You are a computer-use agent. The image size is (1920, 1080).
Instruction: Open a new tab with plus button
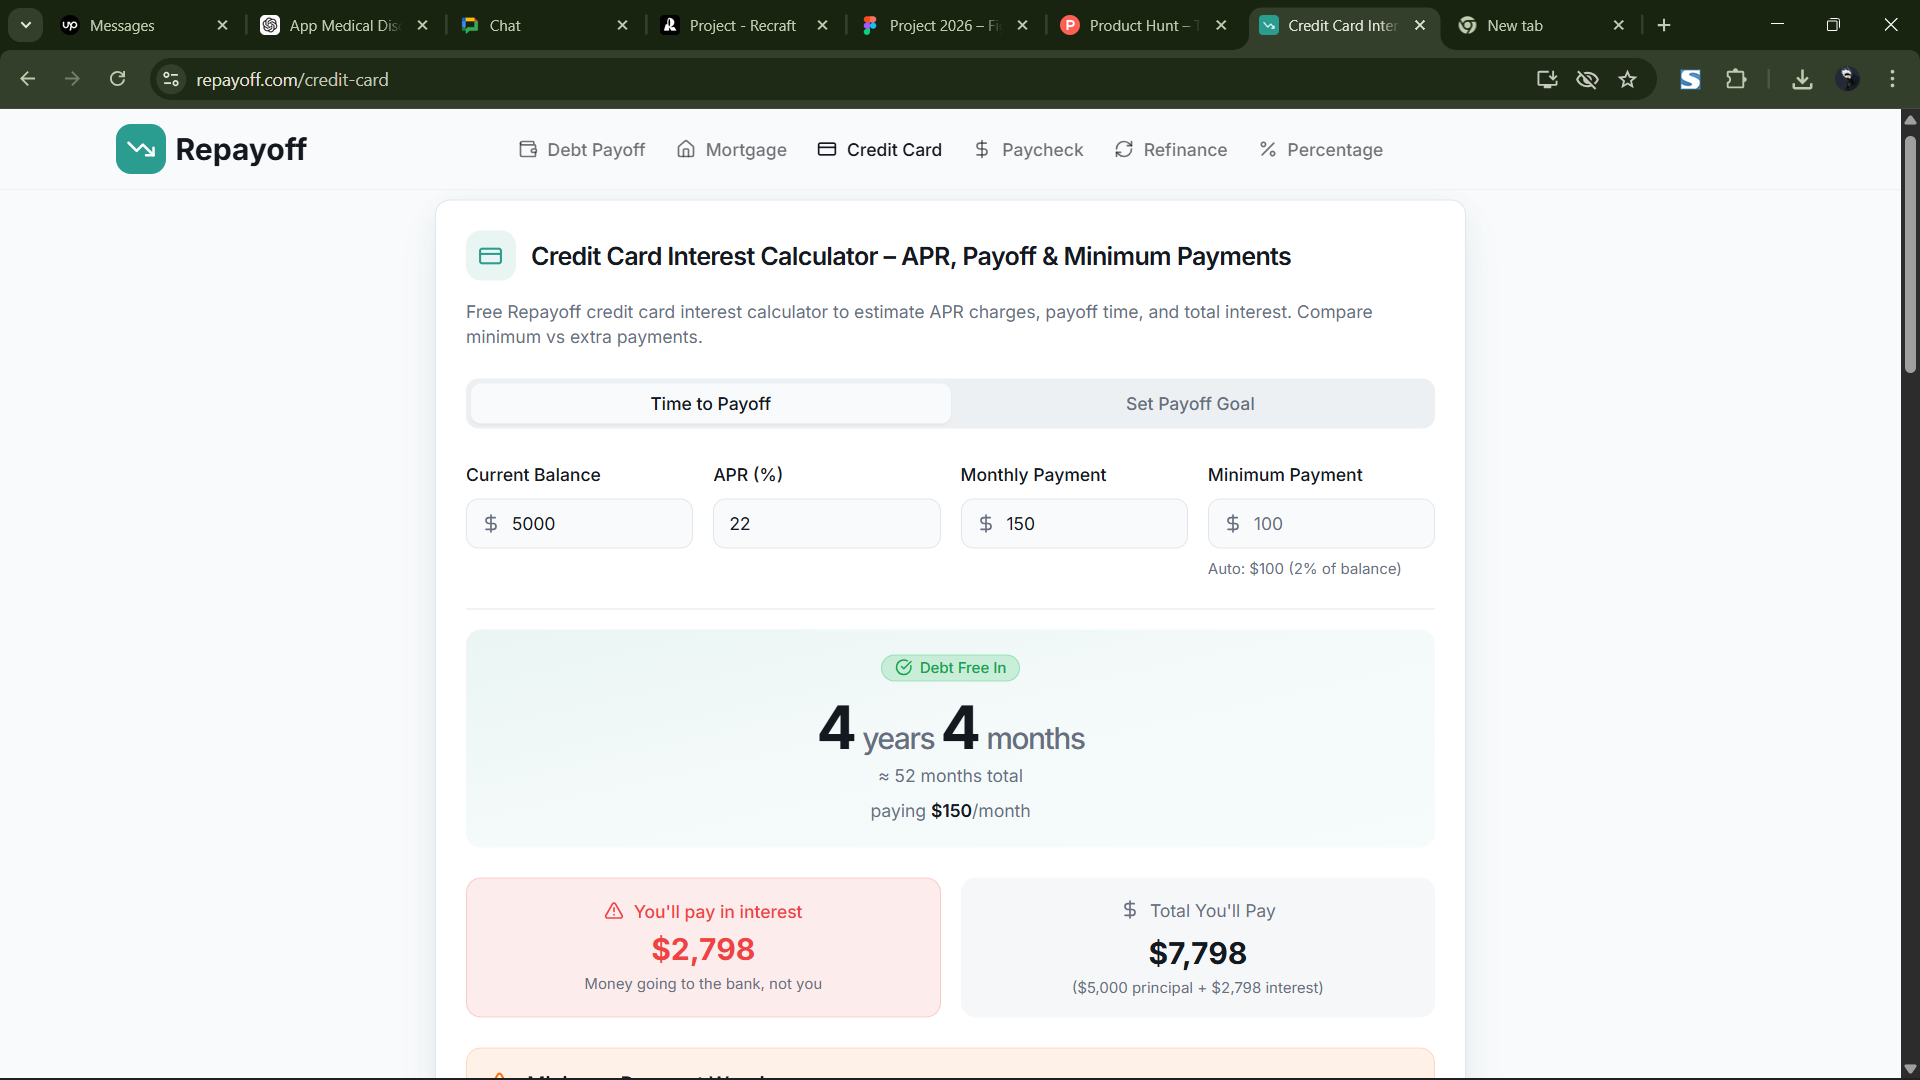click(x=1664, y=25)
